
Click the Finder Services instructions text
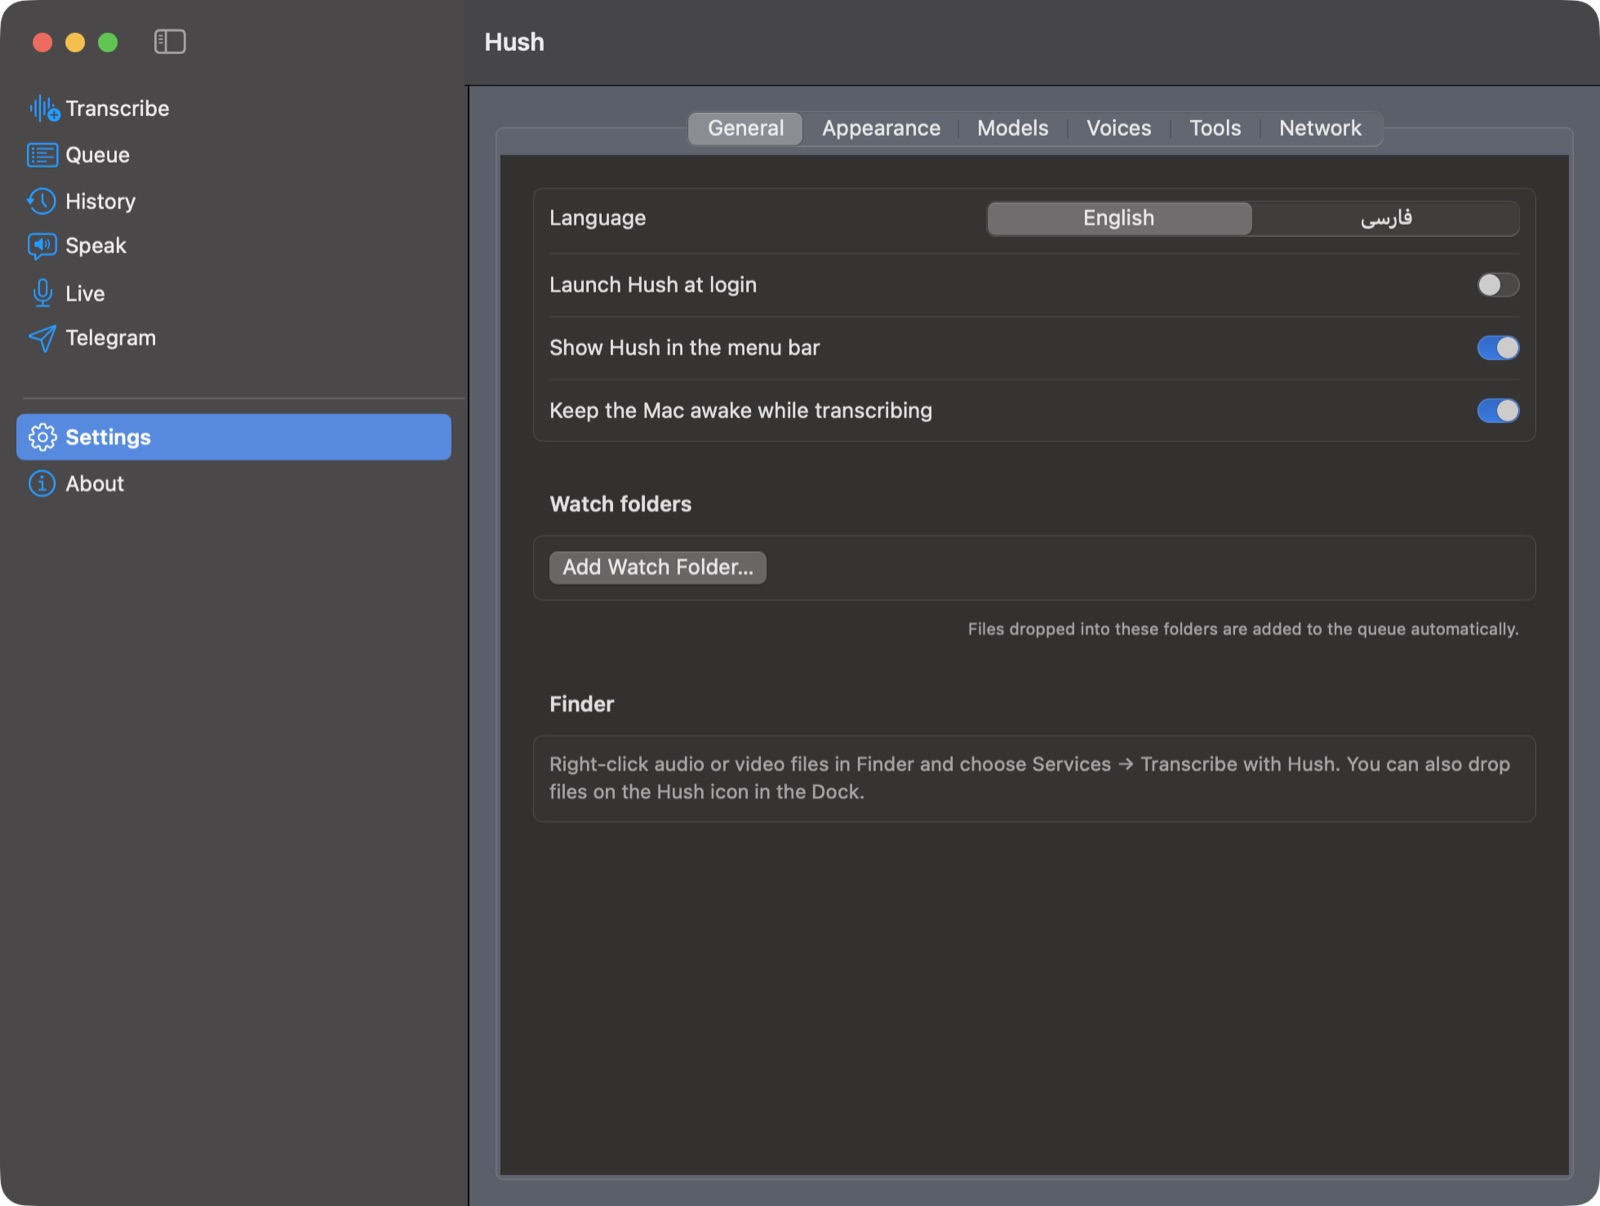tap(1030, 778)
